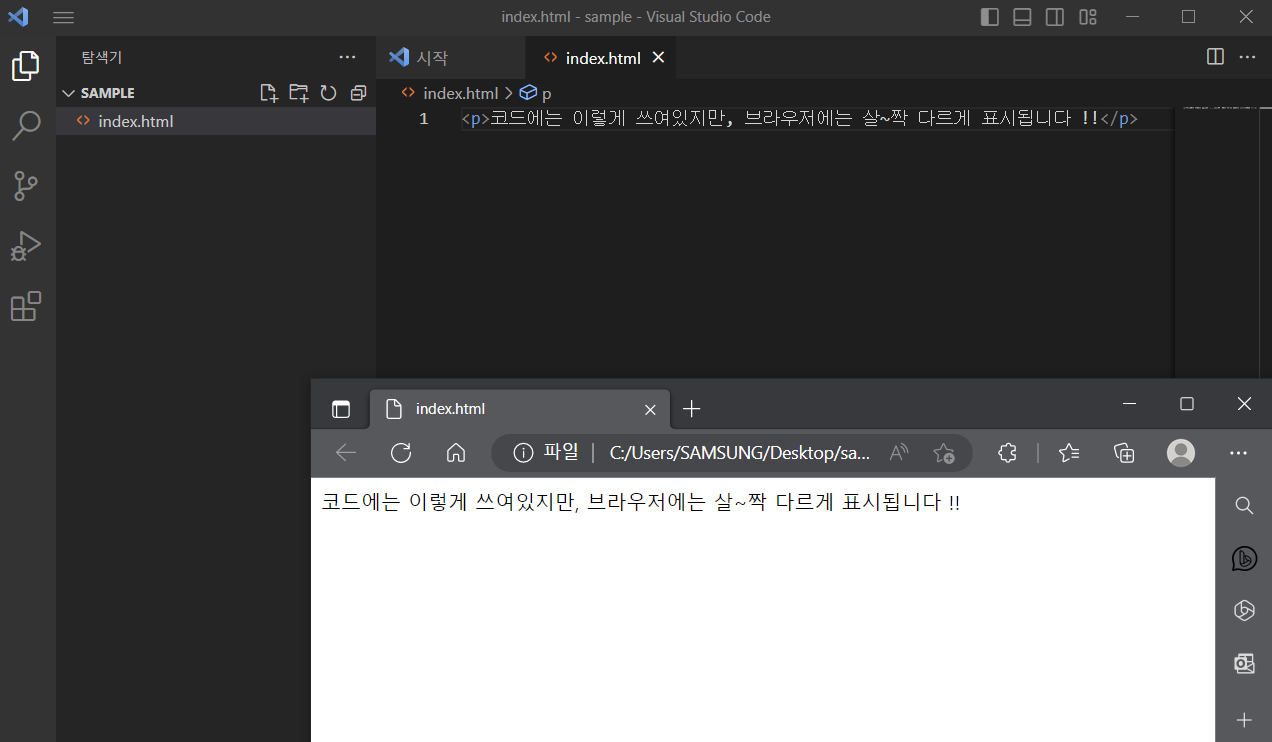This screenshot has width=1272, height=742.
Task: Collapse all folders in Explorer
Action: tap(358, 93)
